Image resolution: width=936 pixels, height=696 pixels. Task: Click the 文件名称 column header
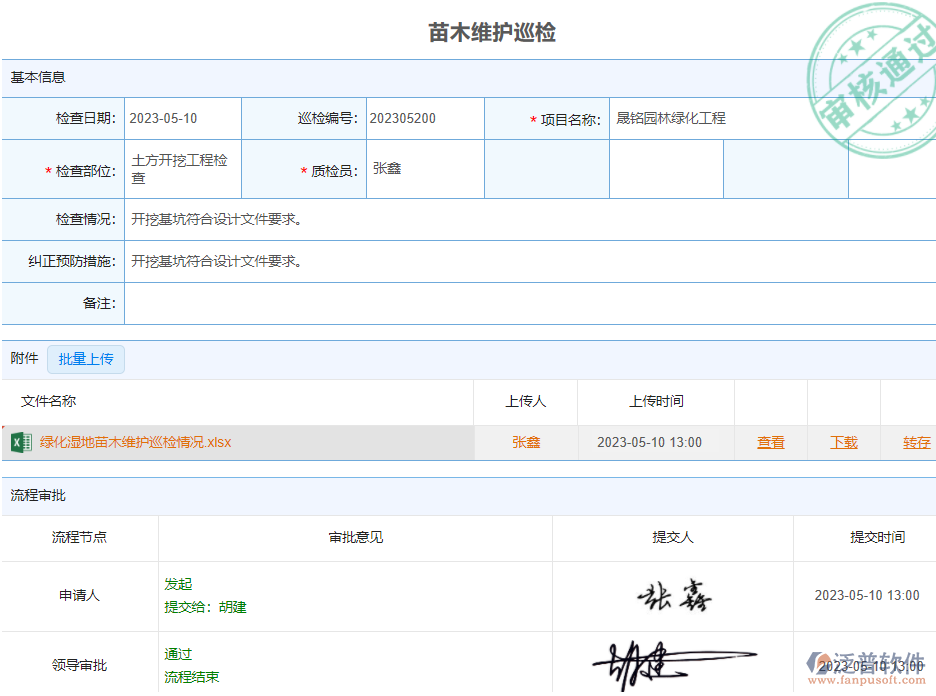(49, 402)
